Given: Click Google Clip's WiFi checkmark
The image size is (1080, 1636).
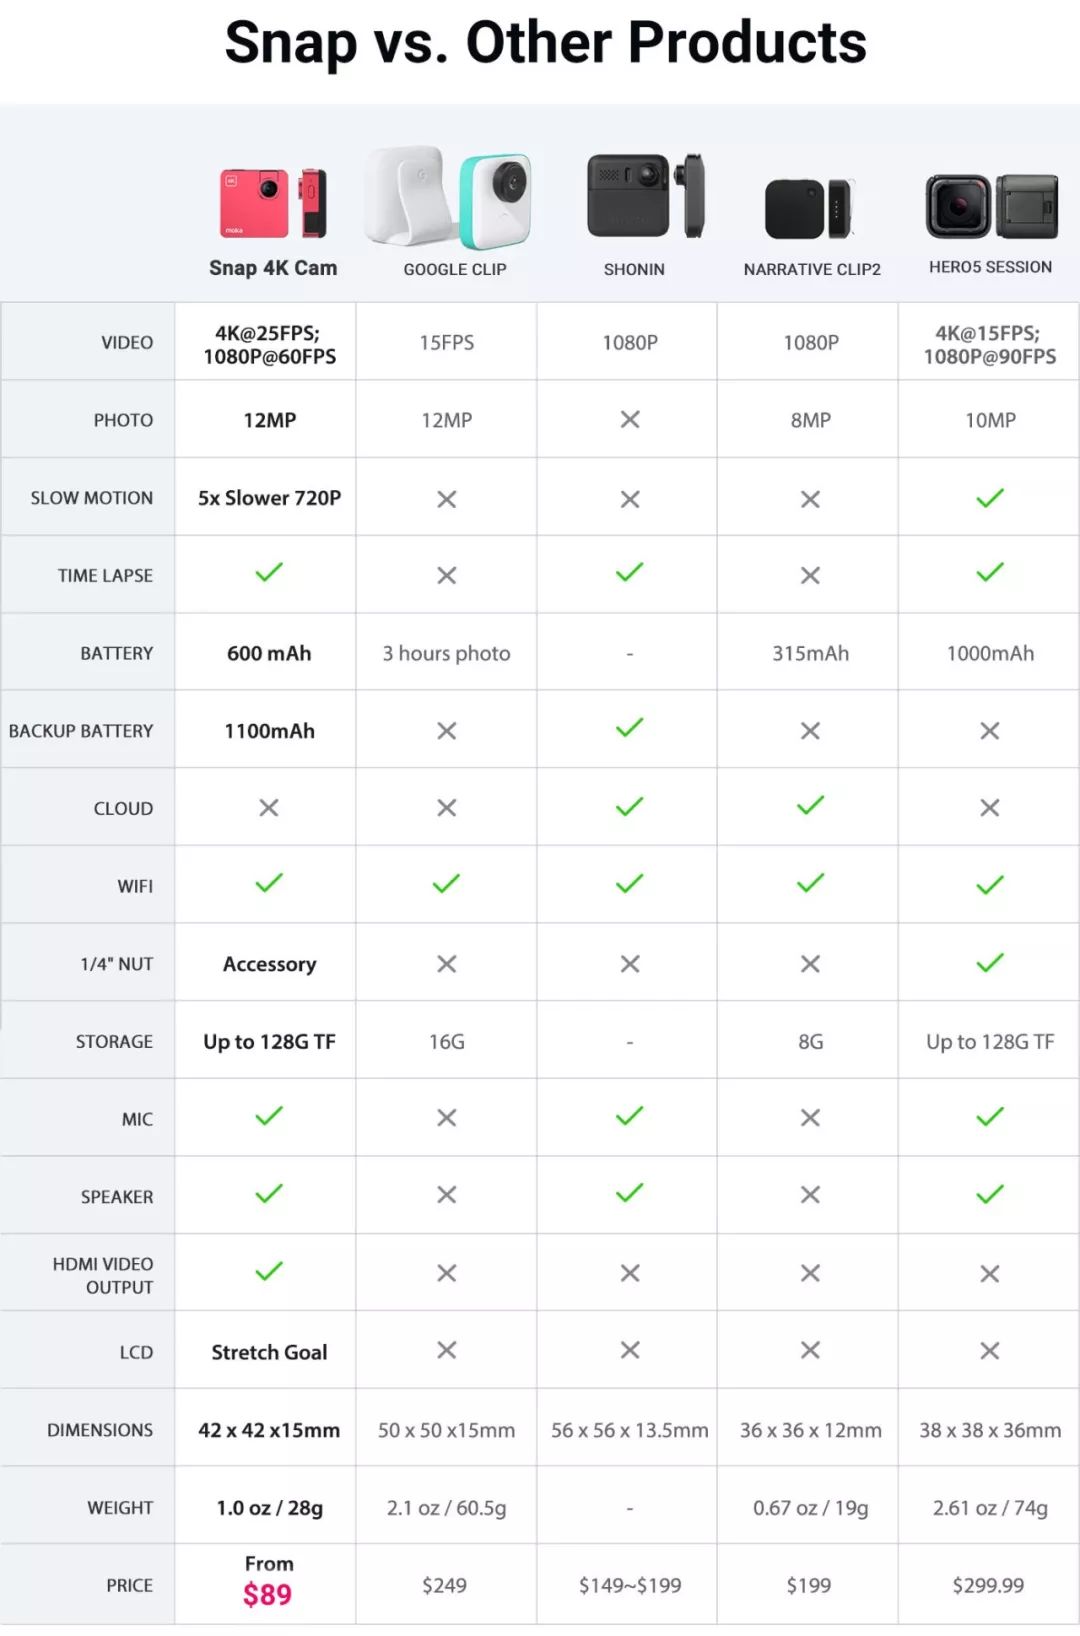Looking at the screenshot, I should (x=446, y=884).
